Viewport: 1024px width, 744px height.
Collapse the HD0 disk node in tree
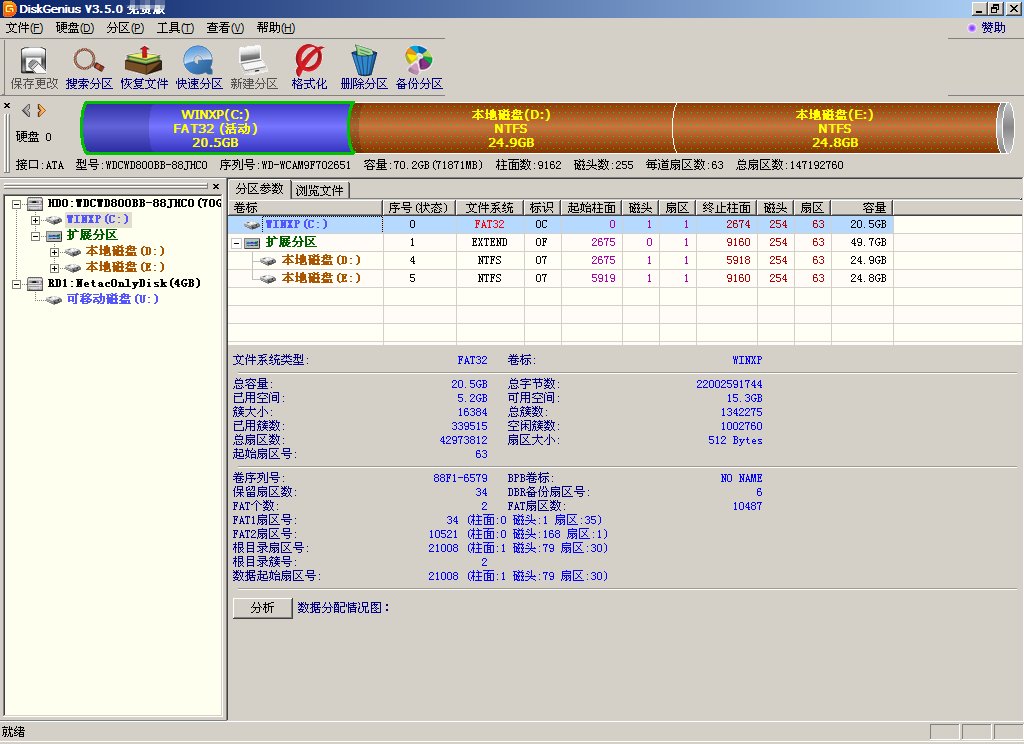(x=18, y=204)
